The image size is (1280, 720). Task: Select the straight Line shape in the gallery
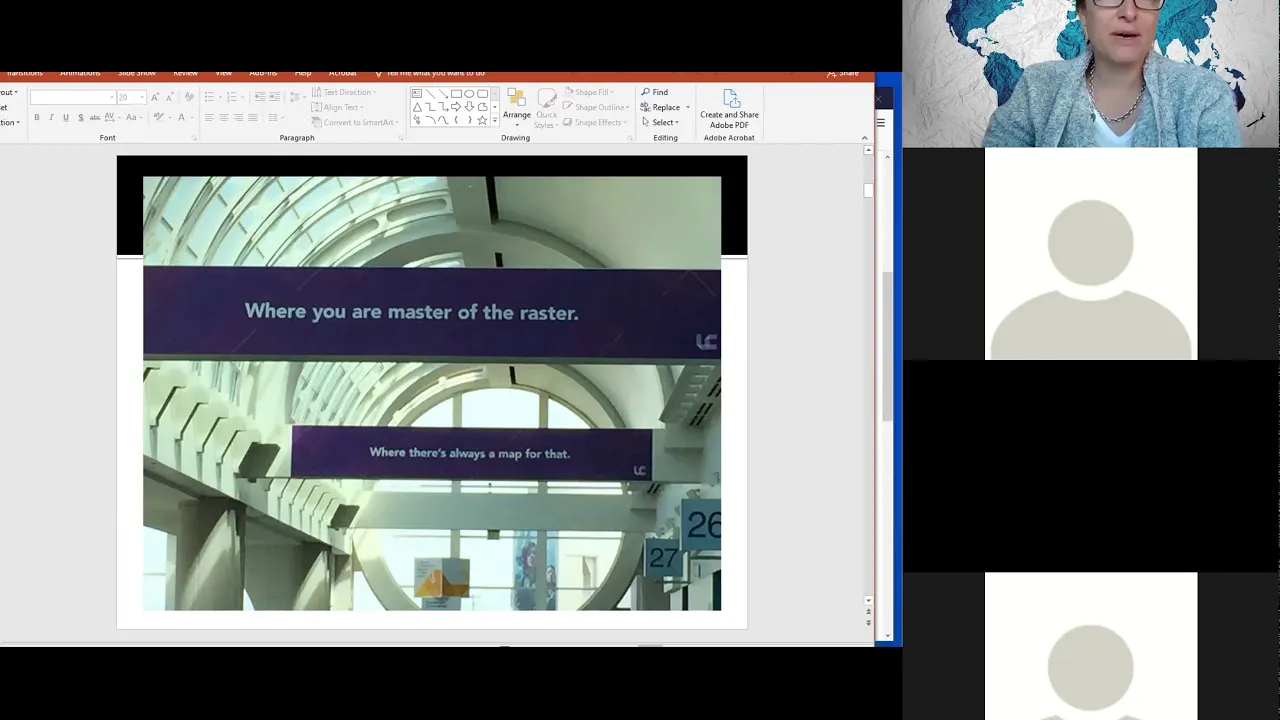point(430,94)
